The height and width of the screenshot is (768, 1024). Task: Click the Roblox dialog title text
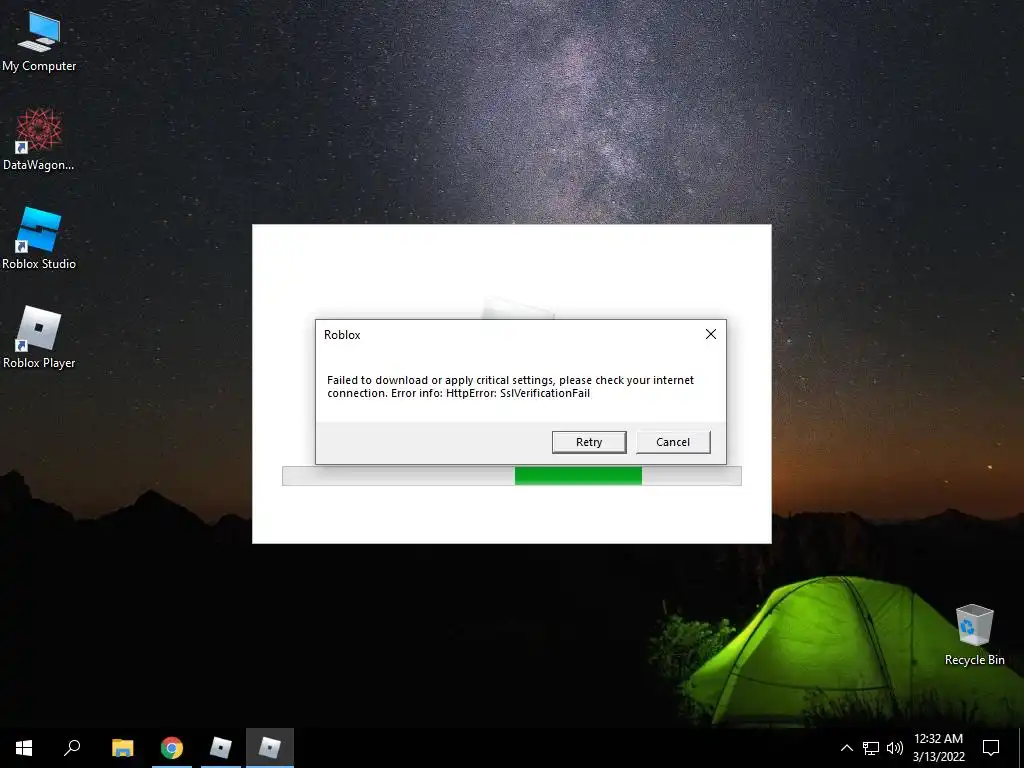pyautogui.click(x=342, y=335)
